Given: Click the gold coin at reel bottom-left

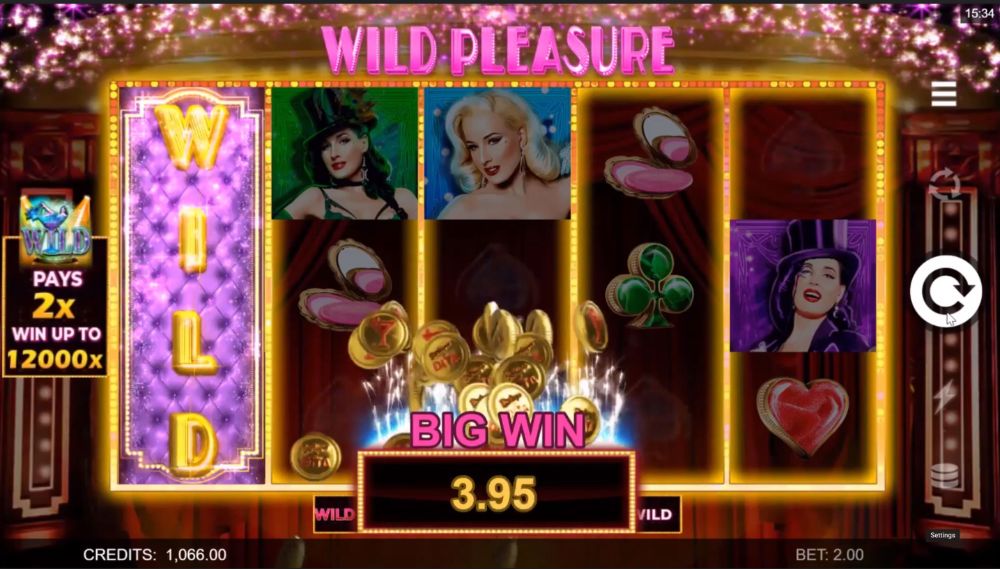Looking at the screenshot, I should [x=315, y=456].
